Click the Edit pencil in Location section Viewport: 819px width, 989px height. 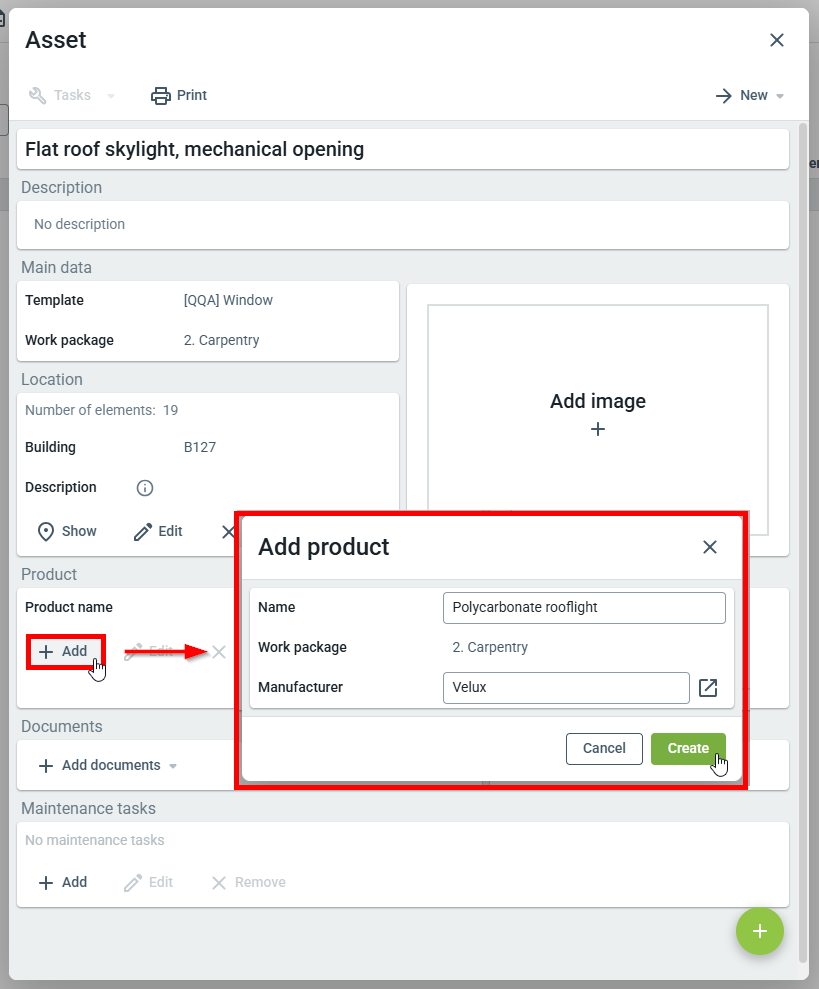(x=144, y=532)
